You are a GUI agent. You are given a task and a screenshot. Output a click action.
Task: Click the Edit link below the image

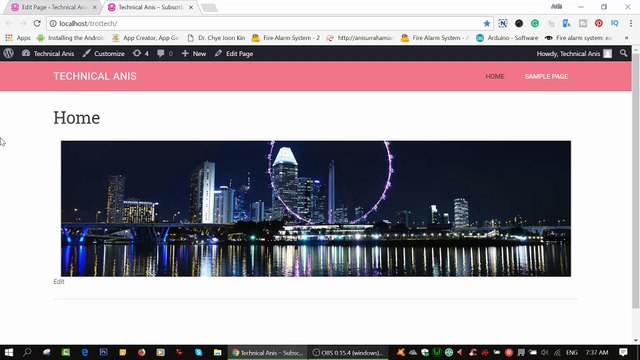pyautogui.click(x=59, y=282)
